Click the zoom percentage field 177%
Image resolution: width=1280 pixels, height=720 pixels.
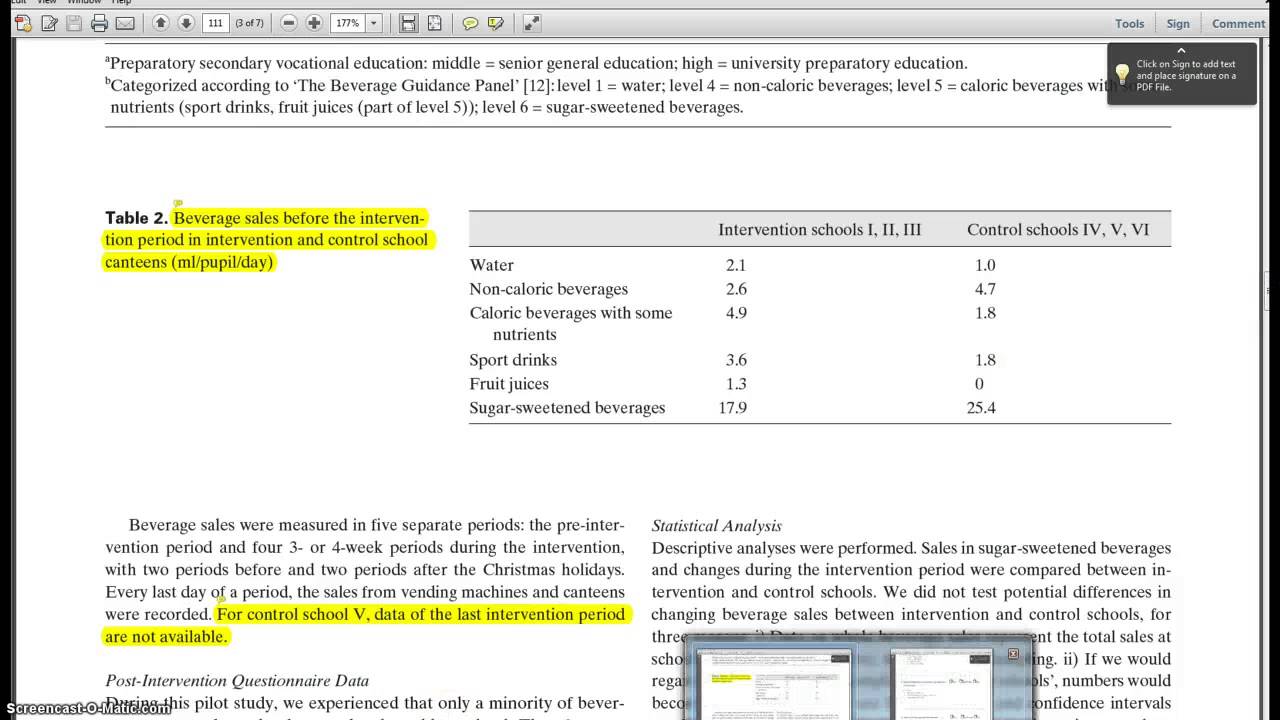[347, 23]
